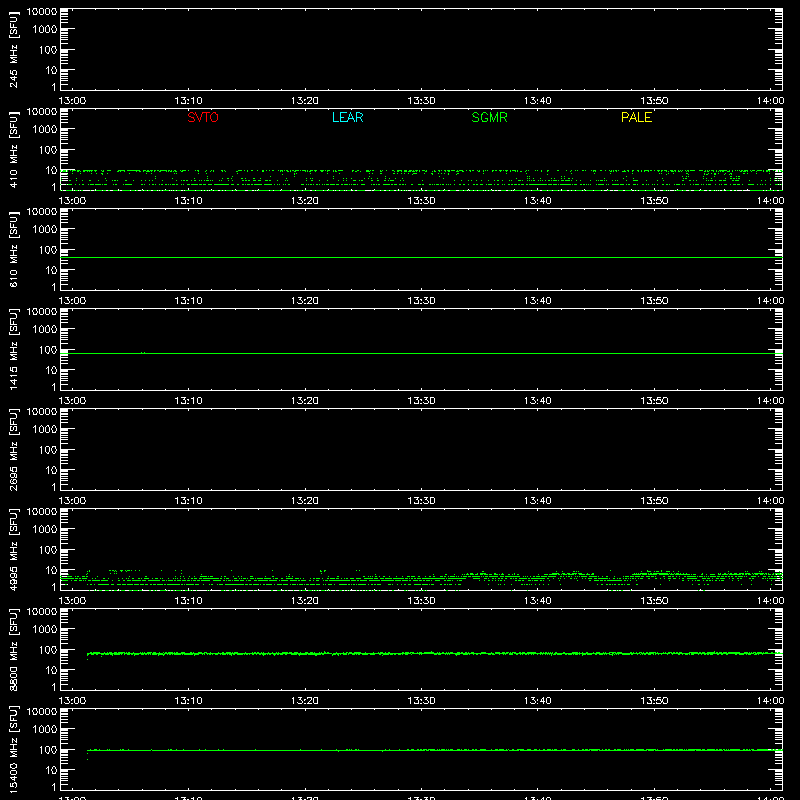Click the 1000 y-axis label in the 2695 MHz panel
The height and width of the screenshot is (800, 800).
tap(45, 430)
